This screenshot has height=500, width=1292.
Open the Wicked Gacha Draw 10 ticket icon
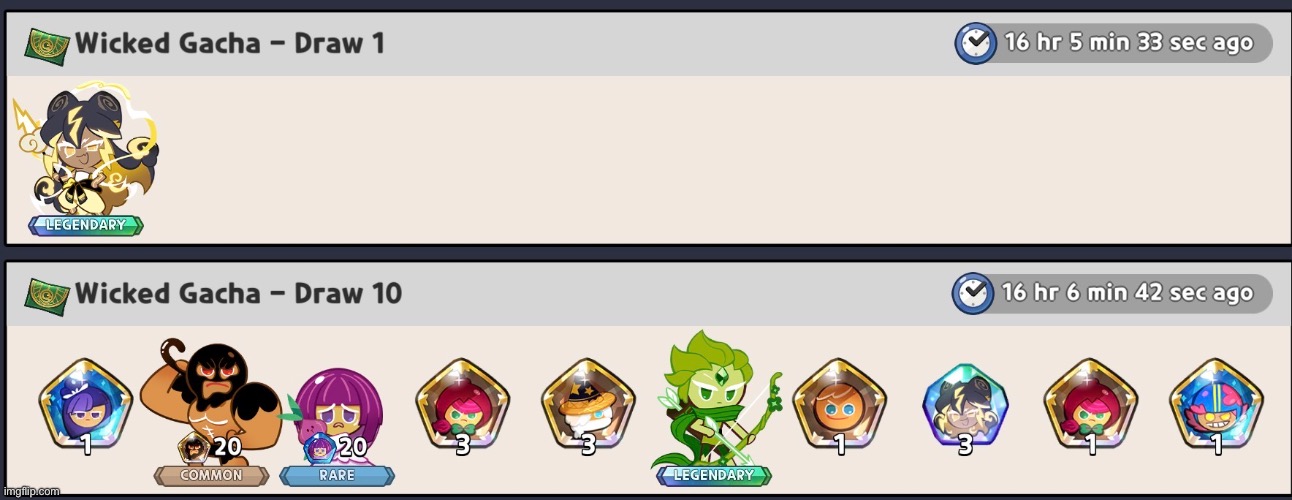47,294
